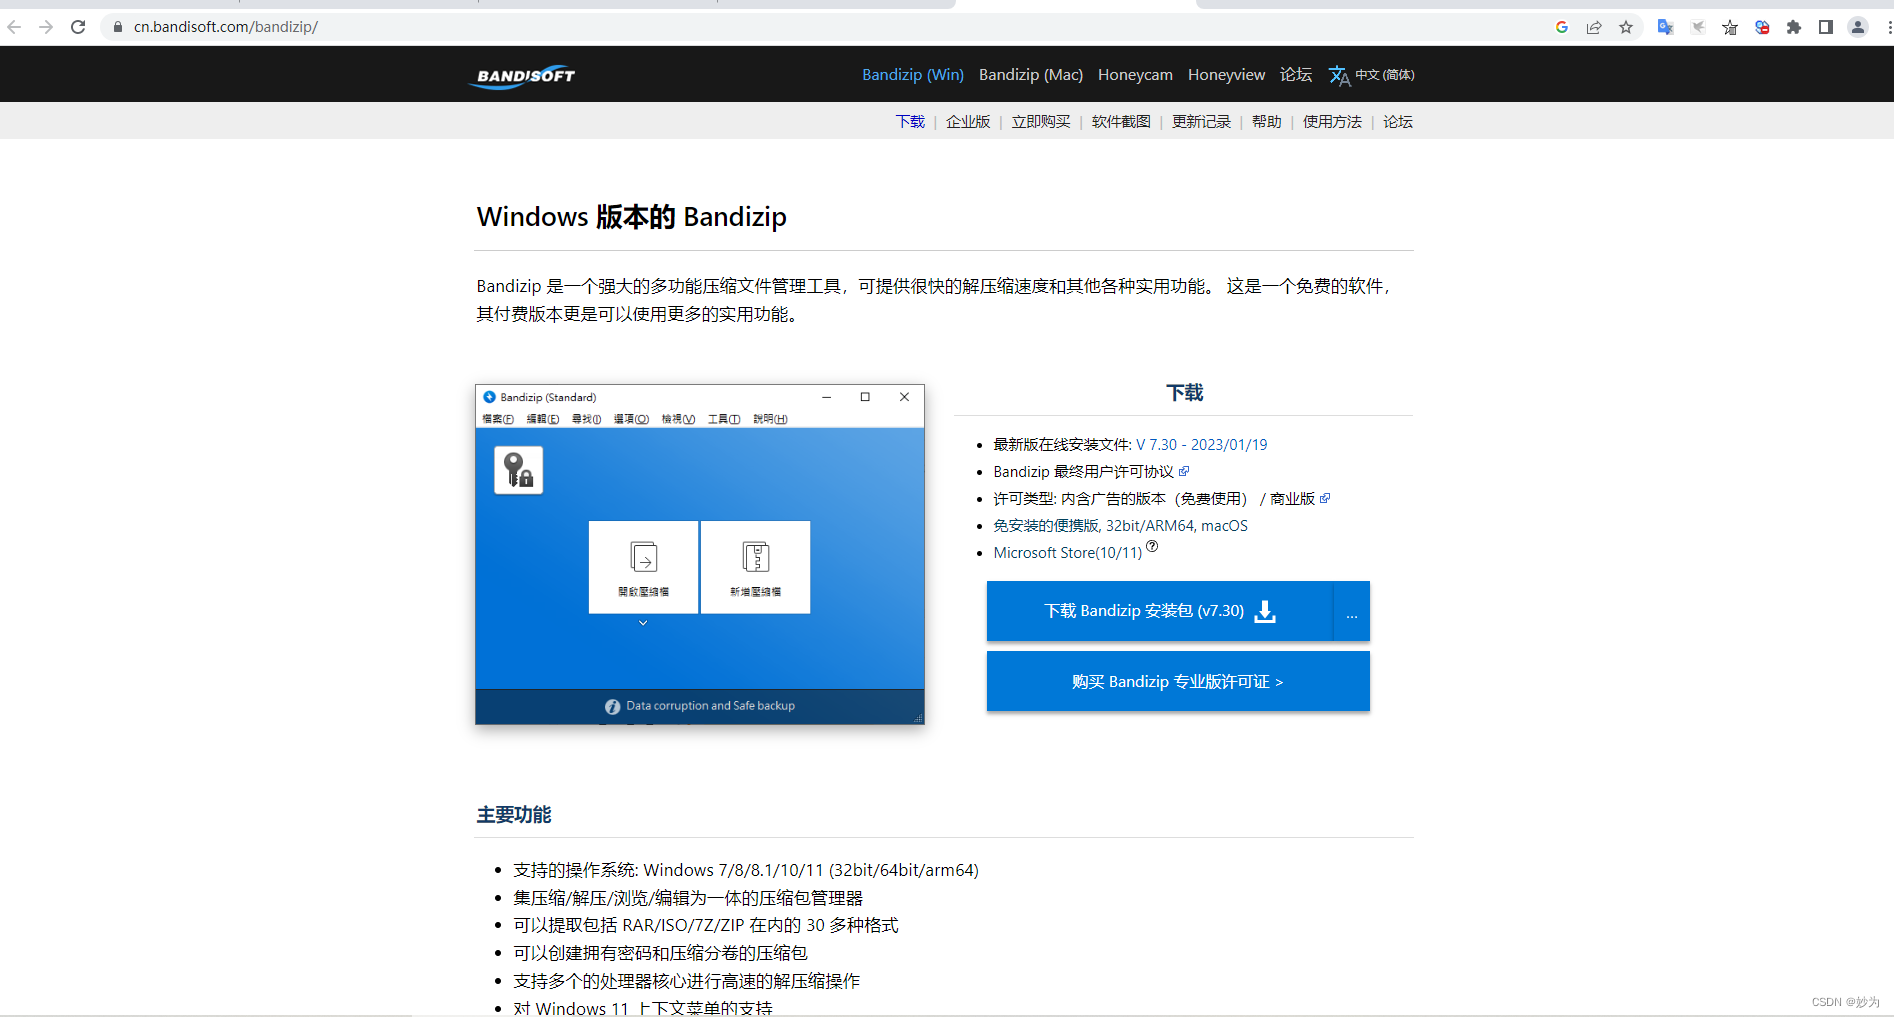This screenshot has width=1894, height=1017.
Task: Bookmark this page with the star icon
Action: tap(1626, 27)
